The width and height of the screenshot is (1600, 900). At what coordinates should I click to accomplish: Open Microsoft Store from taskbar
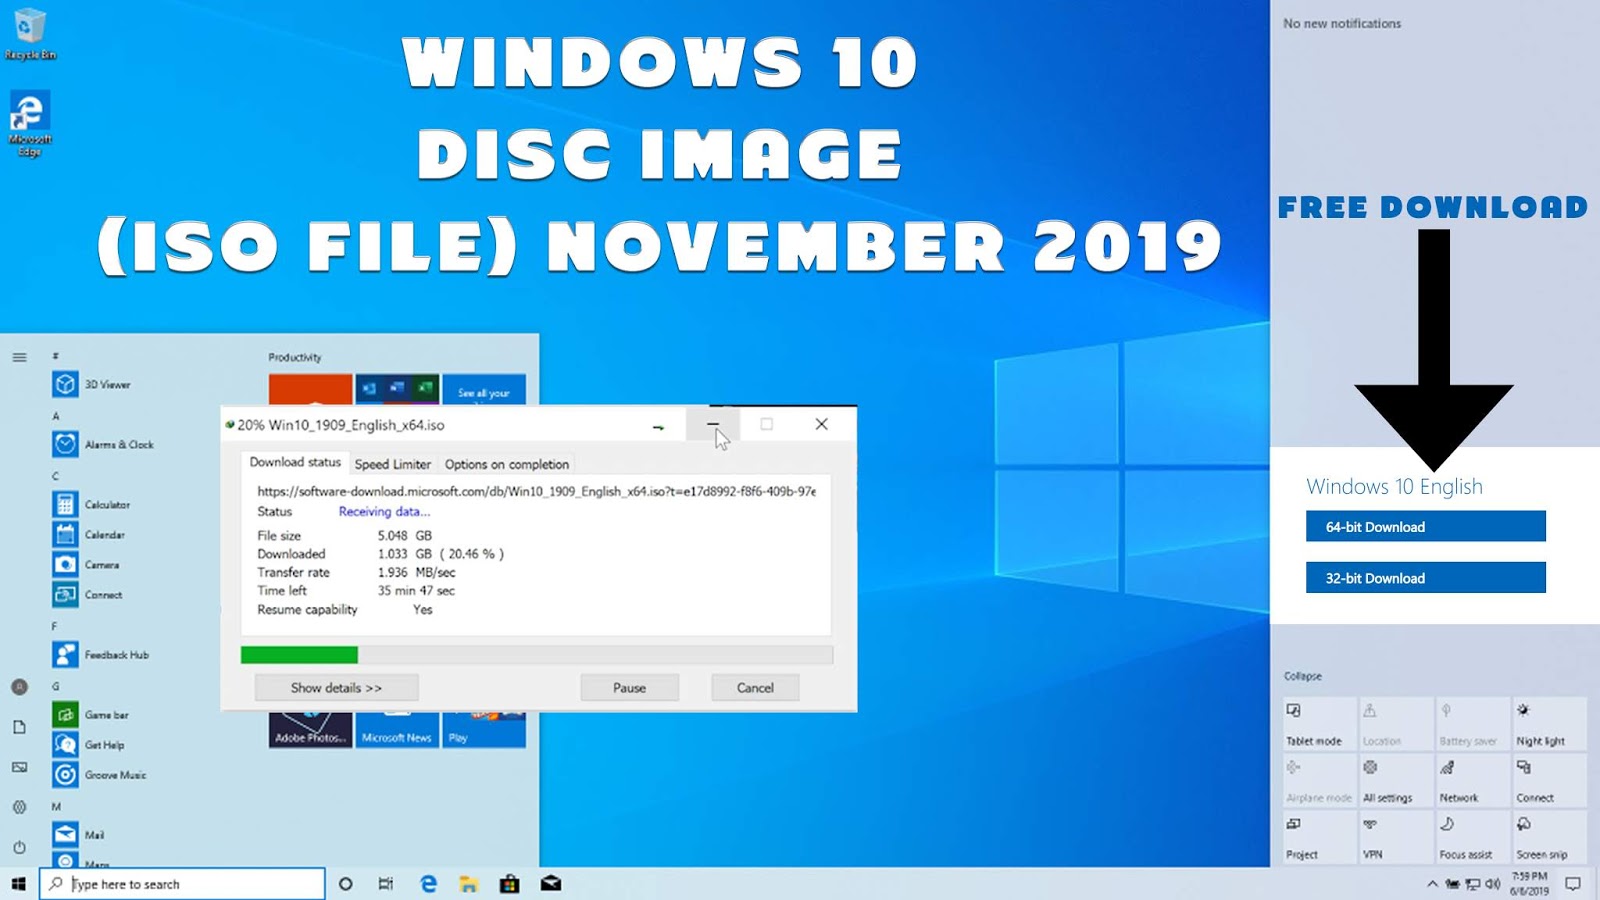coord(510,884)
